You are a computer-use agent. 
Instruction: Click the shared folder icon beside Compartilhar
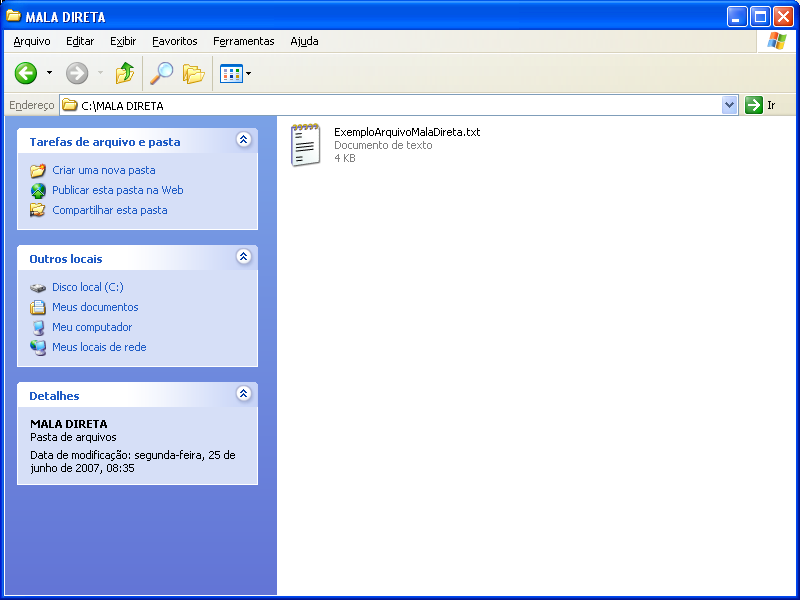click(x=38, y=210)
